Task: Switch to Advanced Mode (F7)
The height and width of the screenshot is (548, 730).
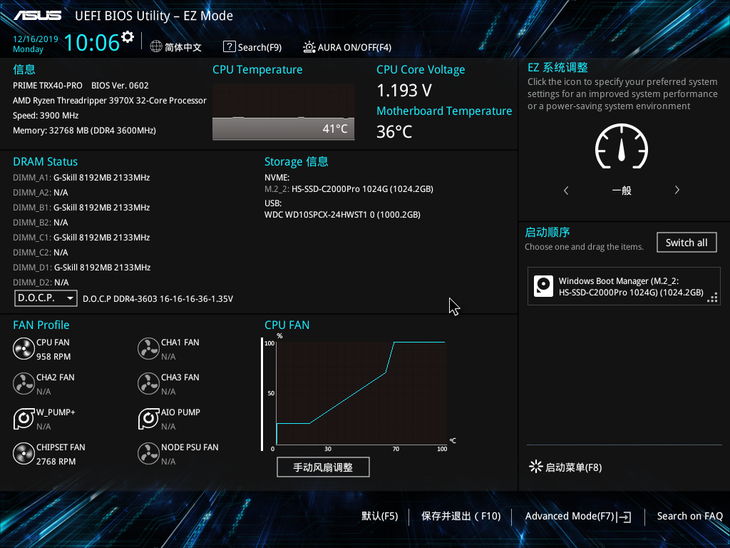Action: (x=578, y=516)
